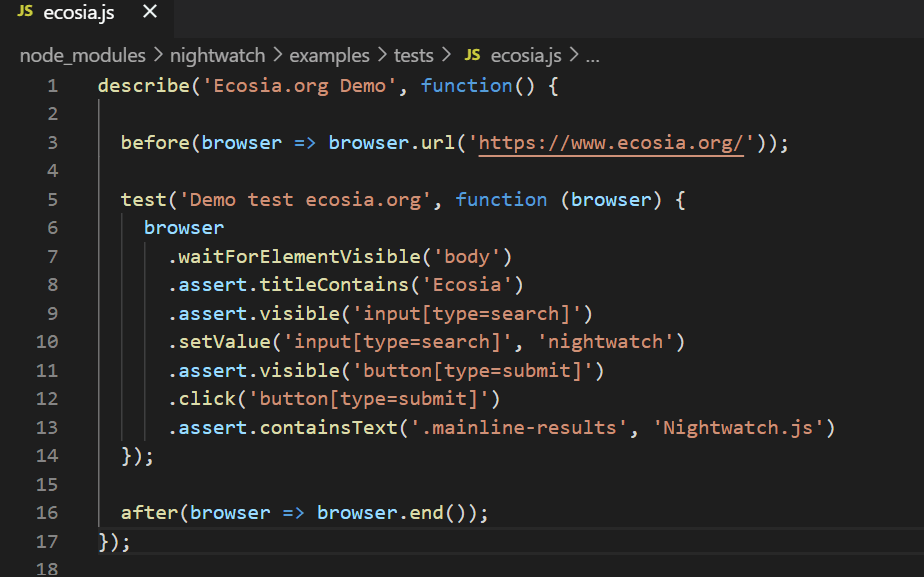Click the JS file icon in the breadcrumb bar
924x577 pixels.
(x=471, y=55)
